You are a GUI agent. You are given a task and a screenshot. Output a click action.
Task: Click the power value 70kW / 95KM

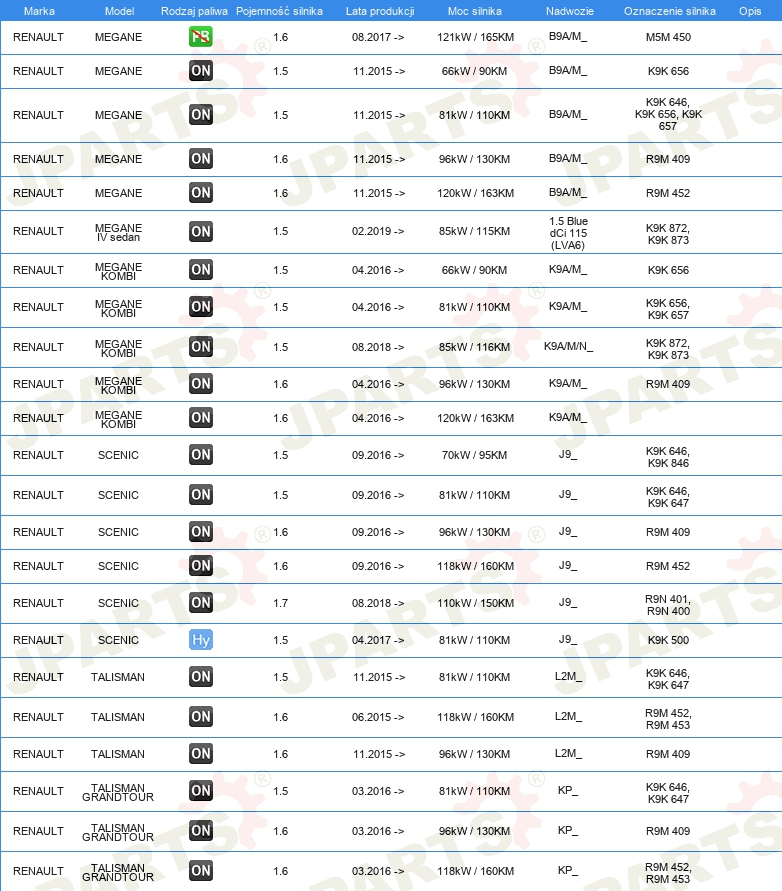(x=475, y=455)
